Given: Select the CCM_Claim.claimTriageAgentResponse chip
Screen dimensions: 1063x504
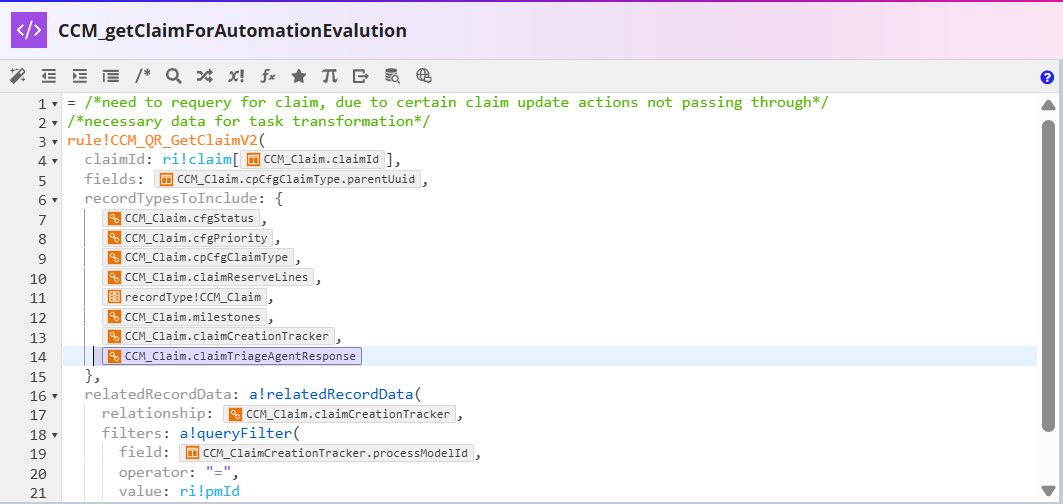Looking at the screenshot, I should (232, 355).
